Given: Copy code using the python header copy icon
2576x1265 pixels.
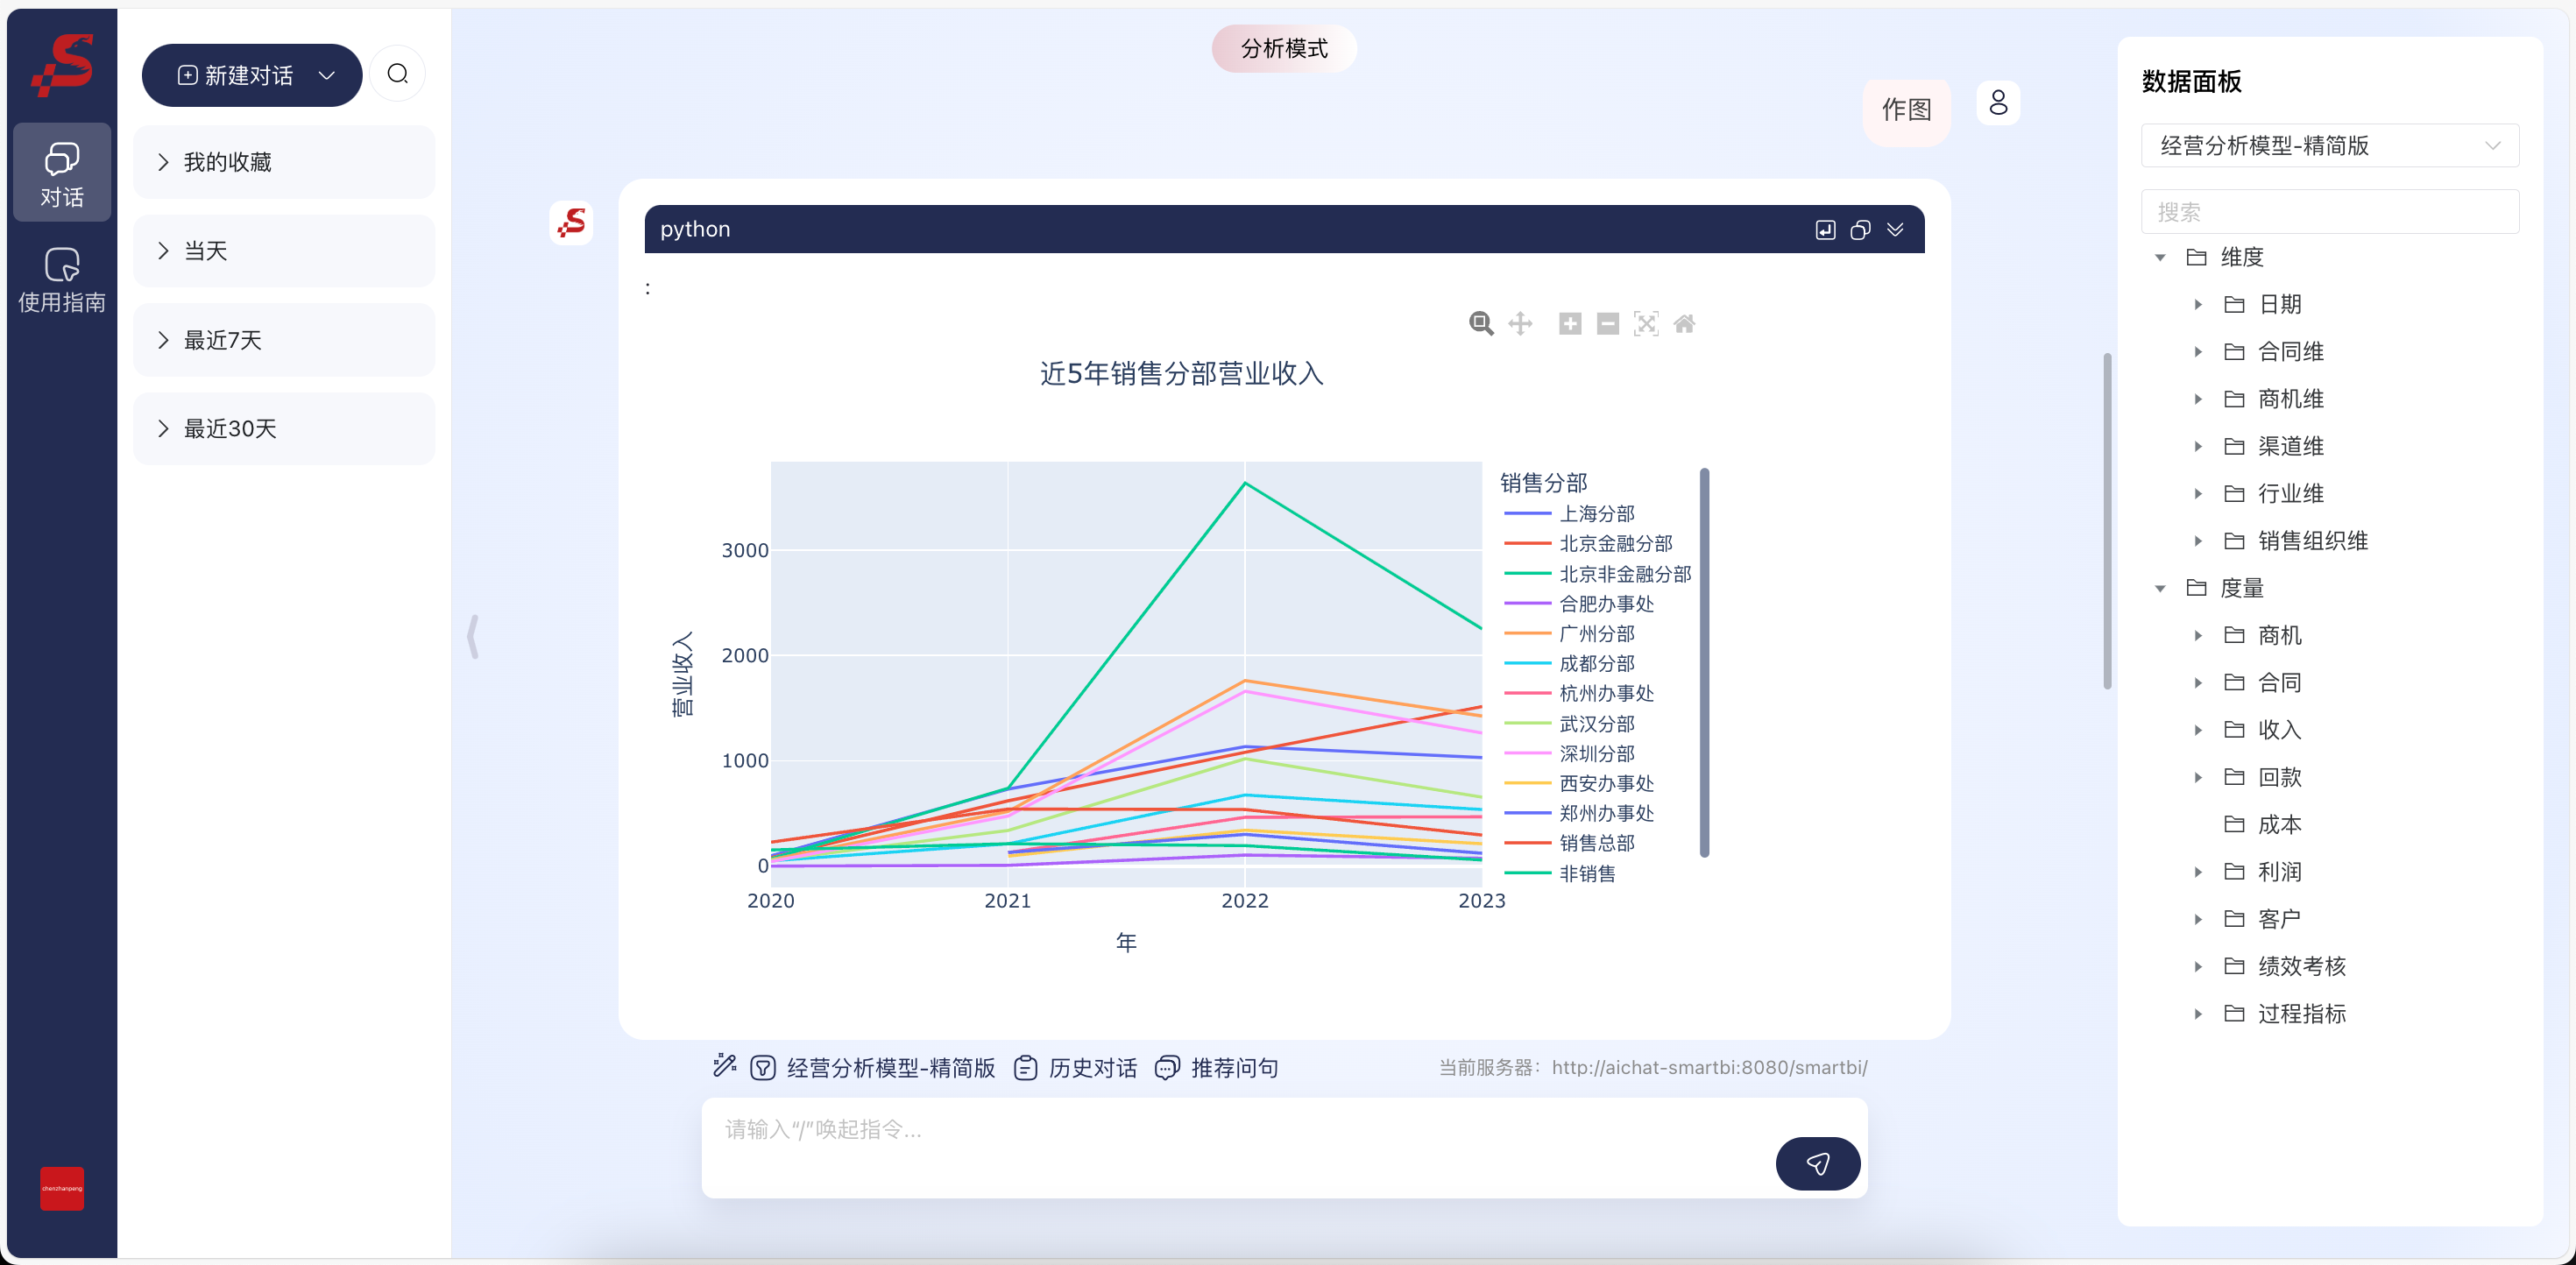Looking at the screenshot, I should 1860,230.
